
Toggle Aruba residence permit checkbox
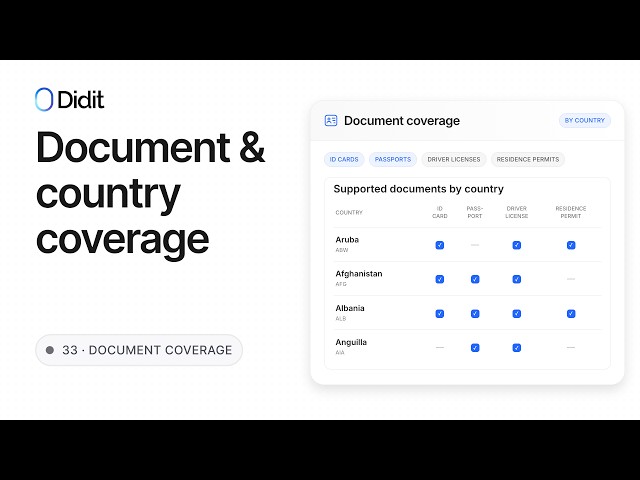(571, 245)
